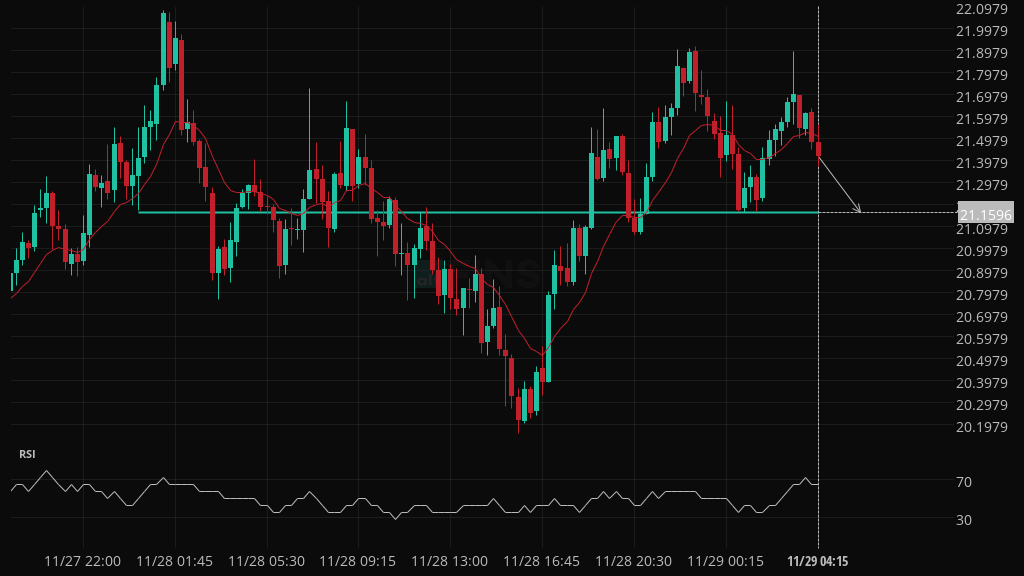This screenshot has width=1024, height=576.
Task: Click the 20.1979 bottom price label
Action: (981, 427)
